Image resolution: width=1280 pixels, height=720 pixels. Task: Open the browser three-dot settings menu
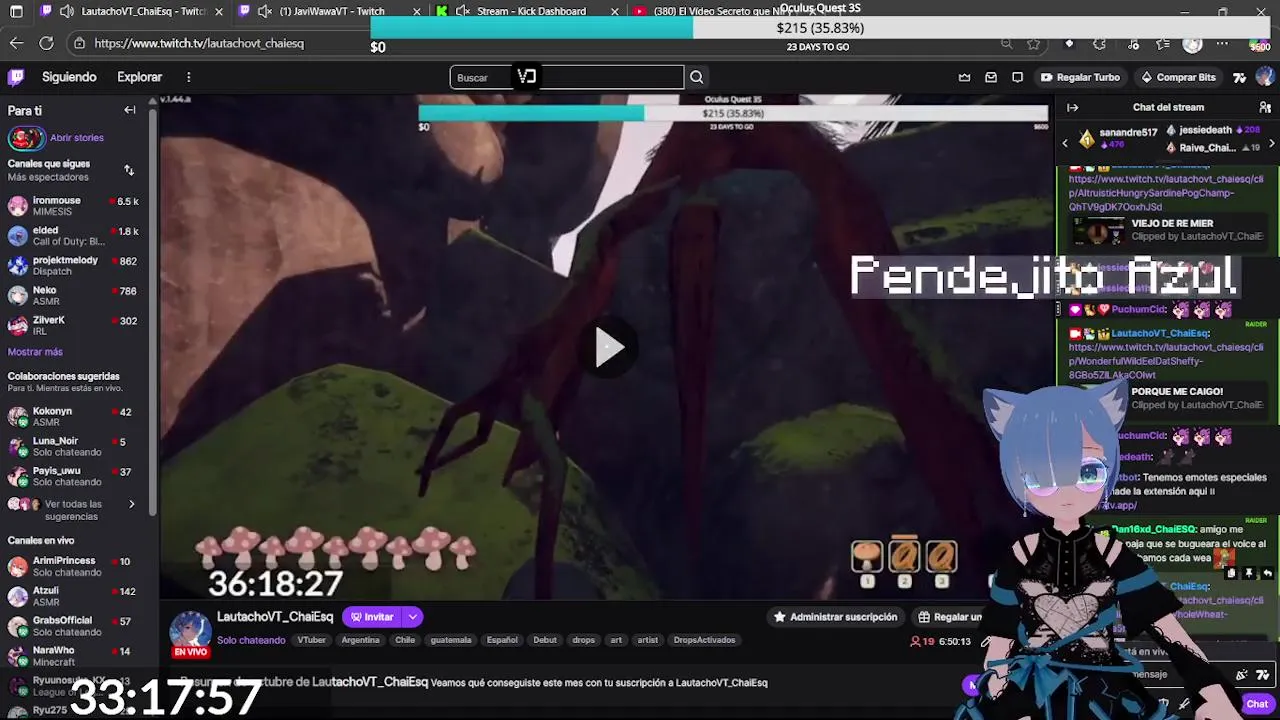click(1222, 43)
